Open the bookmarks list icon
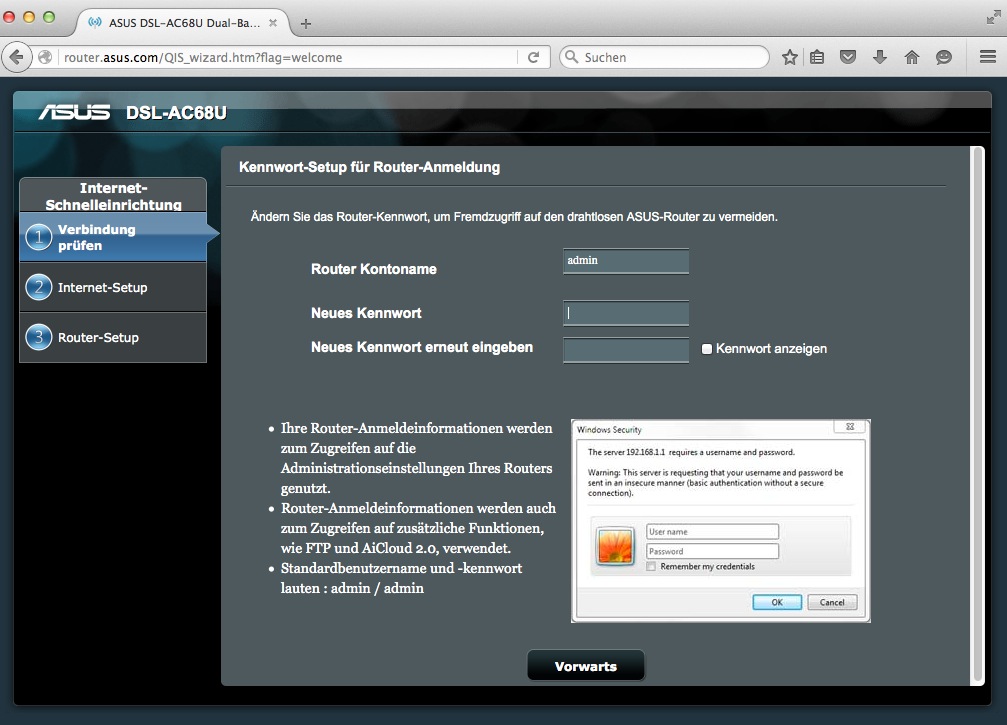1007x725 pixels. 817,57
